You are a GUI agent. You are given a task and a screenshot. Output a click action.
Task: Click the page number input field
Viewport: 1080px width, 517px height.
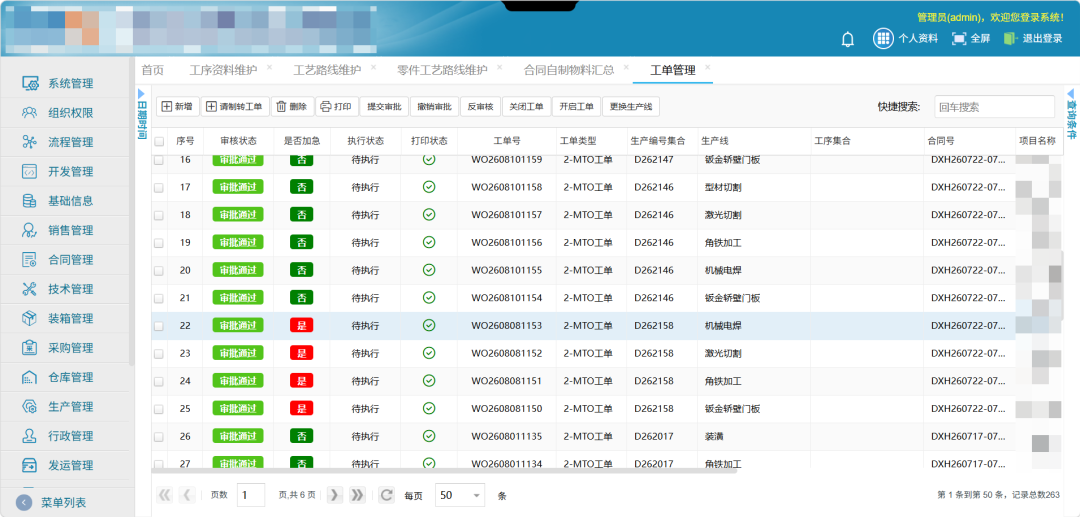click(x=251, y=495)
